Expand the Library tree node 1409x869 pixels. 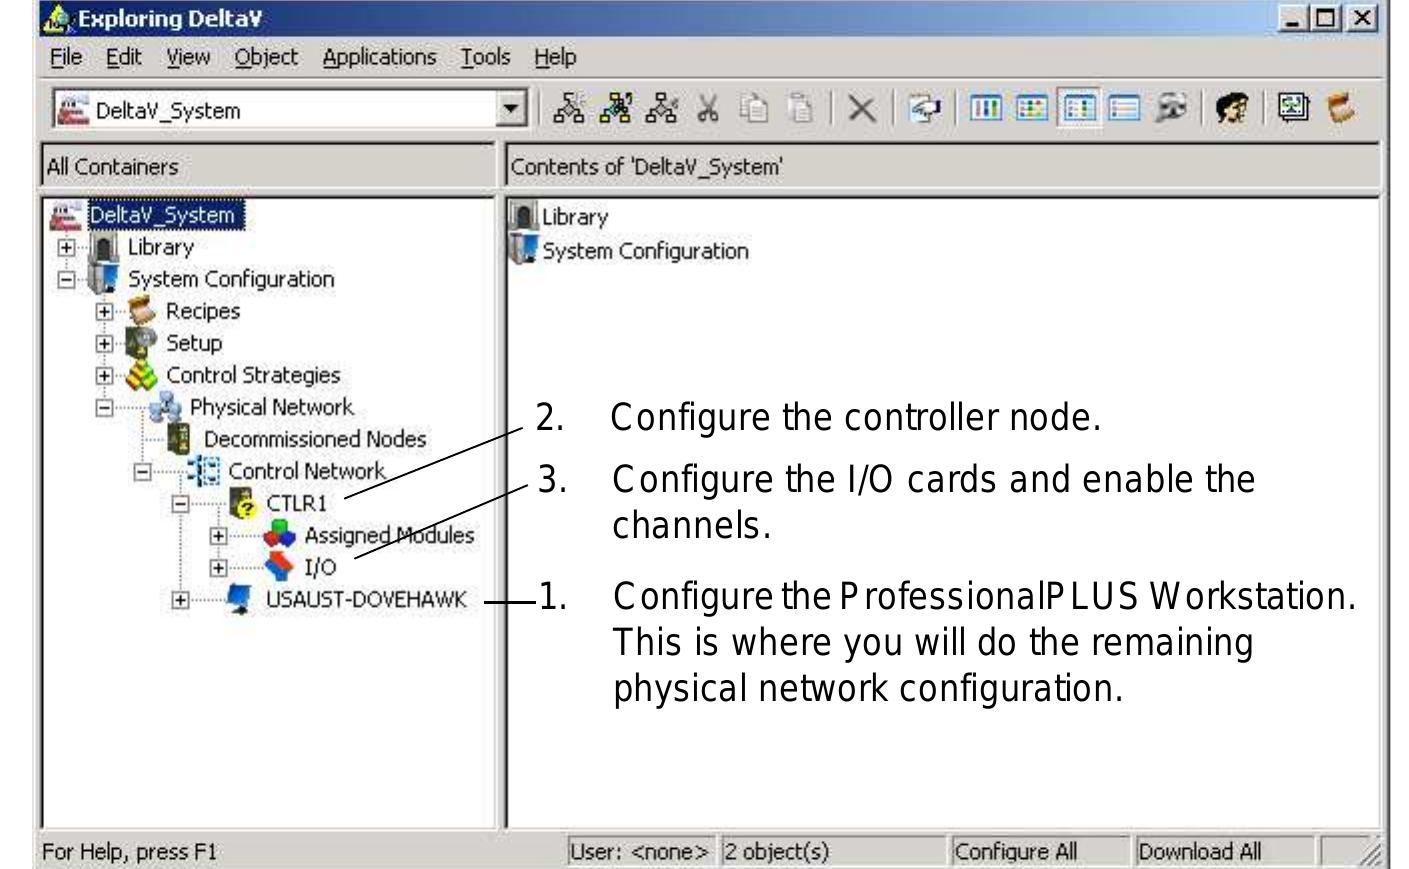coord(66,247)
